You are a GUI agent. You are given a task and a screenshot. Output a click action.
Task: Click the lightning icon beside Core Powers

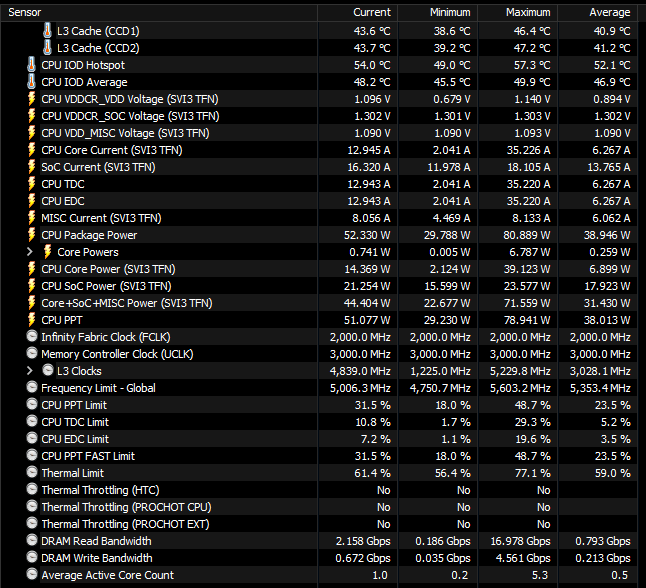(x=47, y=252)
